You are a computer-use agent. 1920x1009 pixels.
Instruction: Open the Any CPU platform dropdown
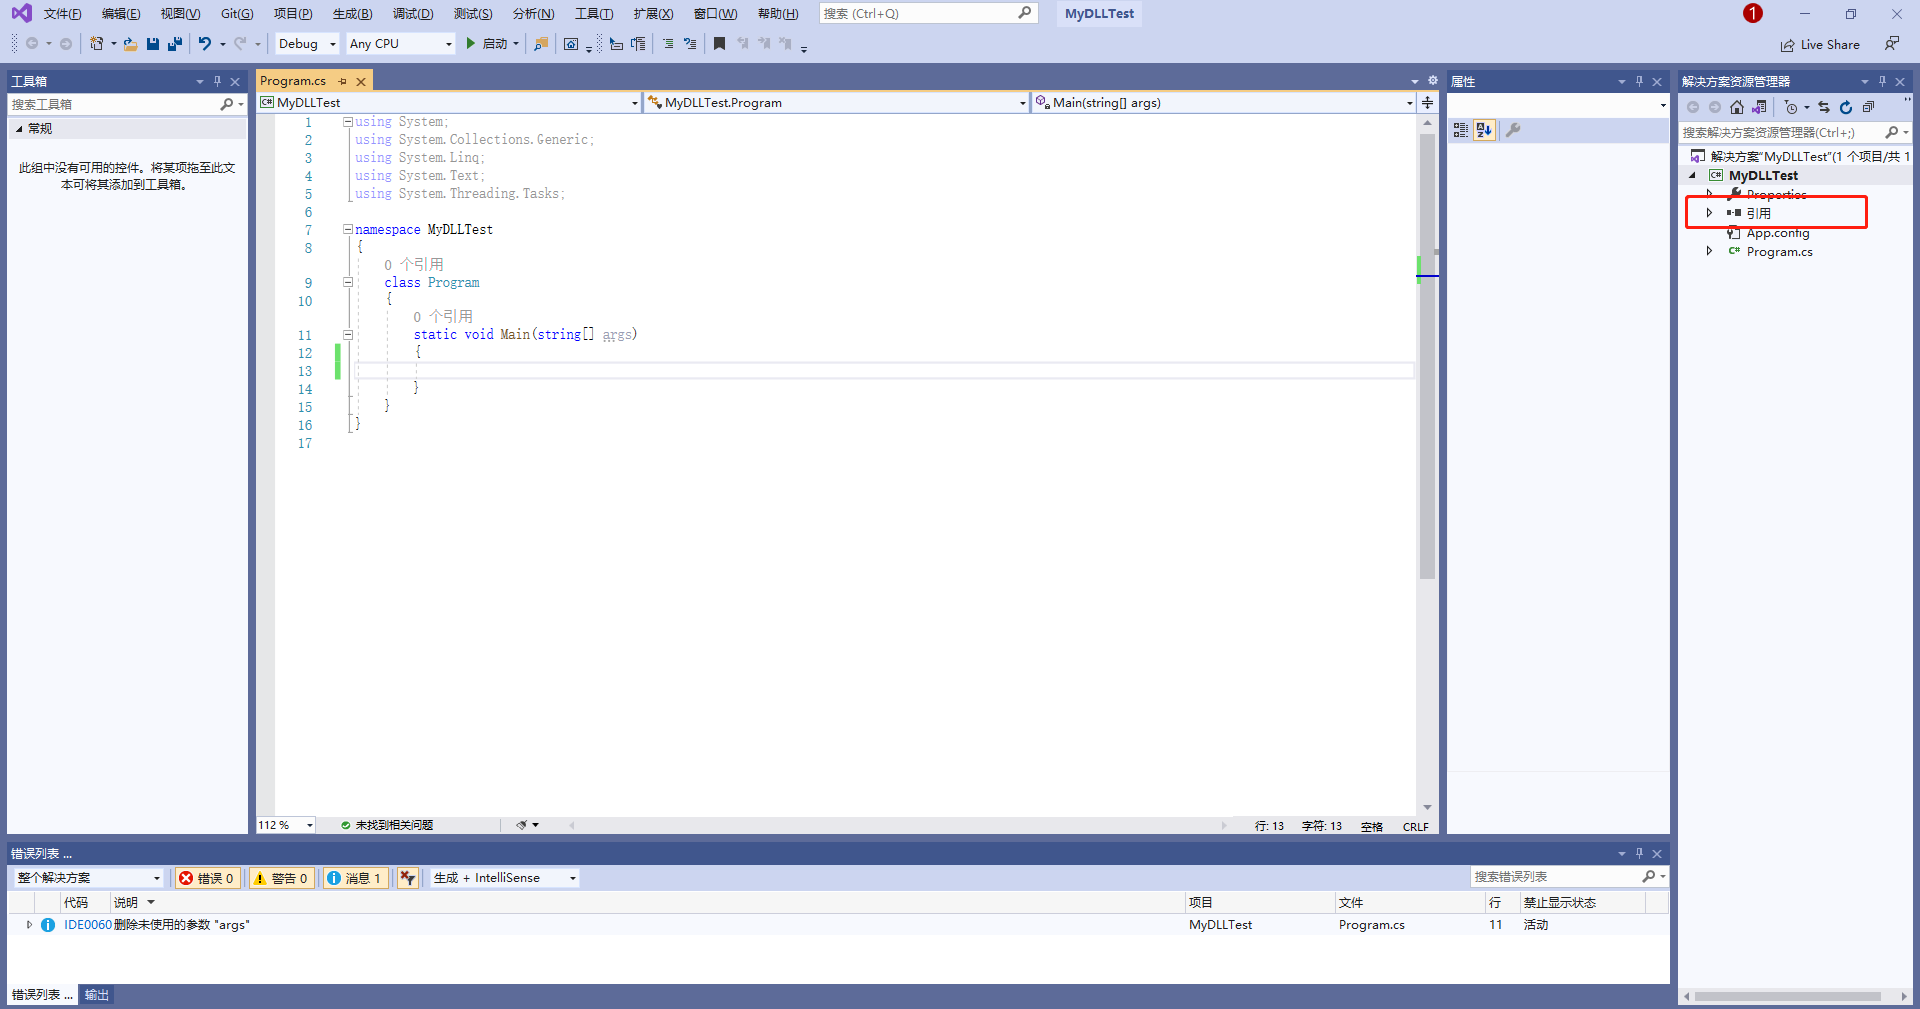pos(400,43)
